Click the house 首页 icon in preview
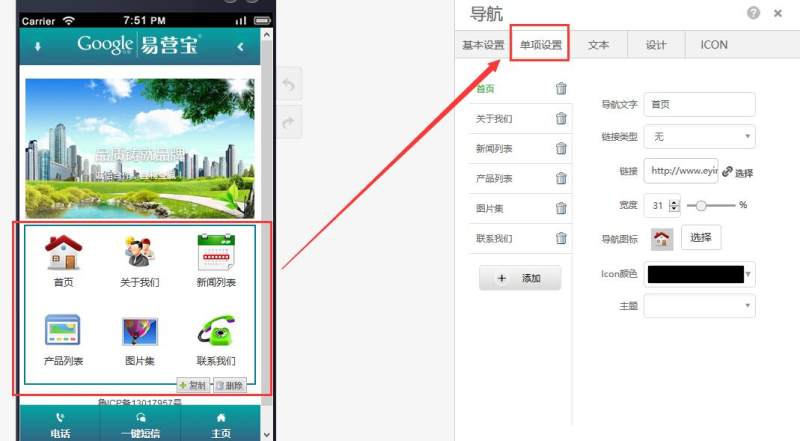 coord(63,252)
